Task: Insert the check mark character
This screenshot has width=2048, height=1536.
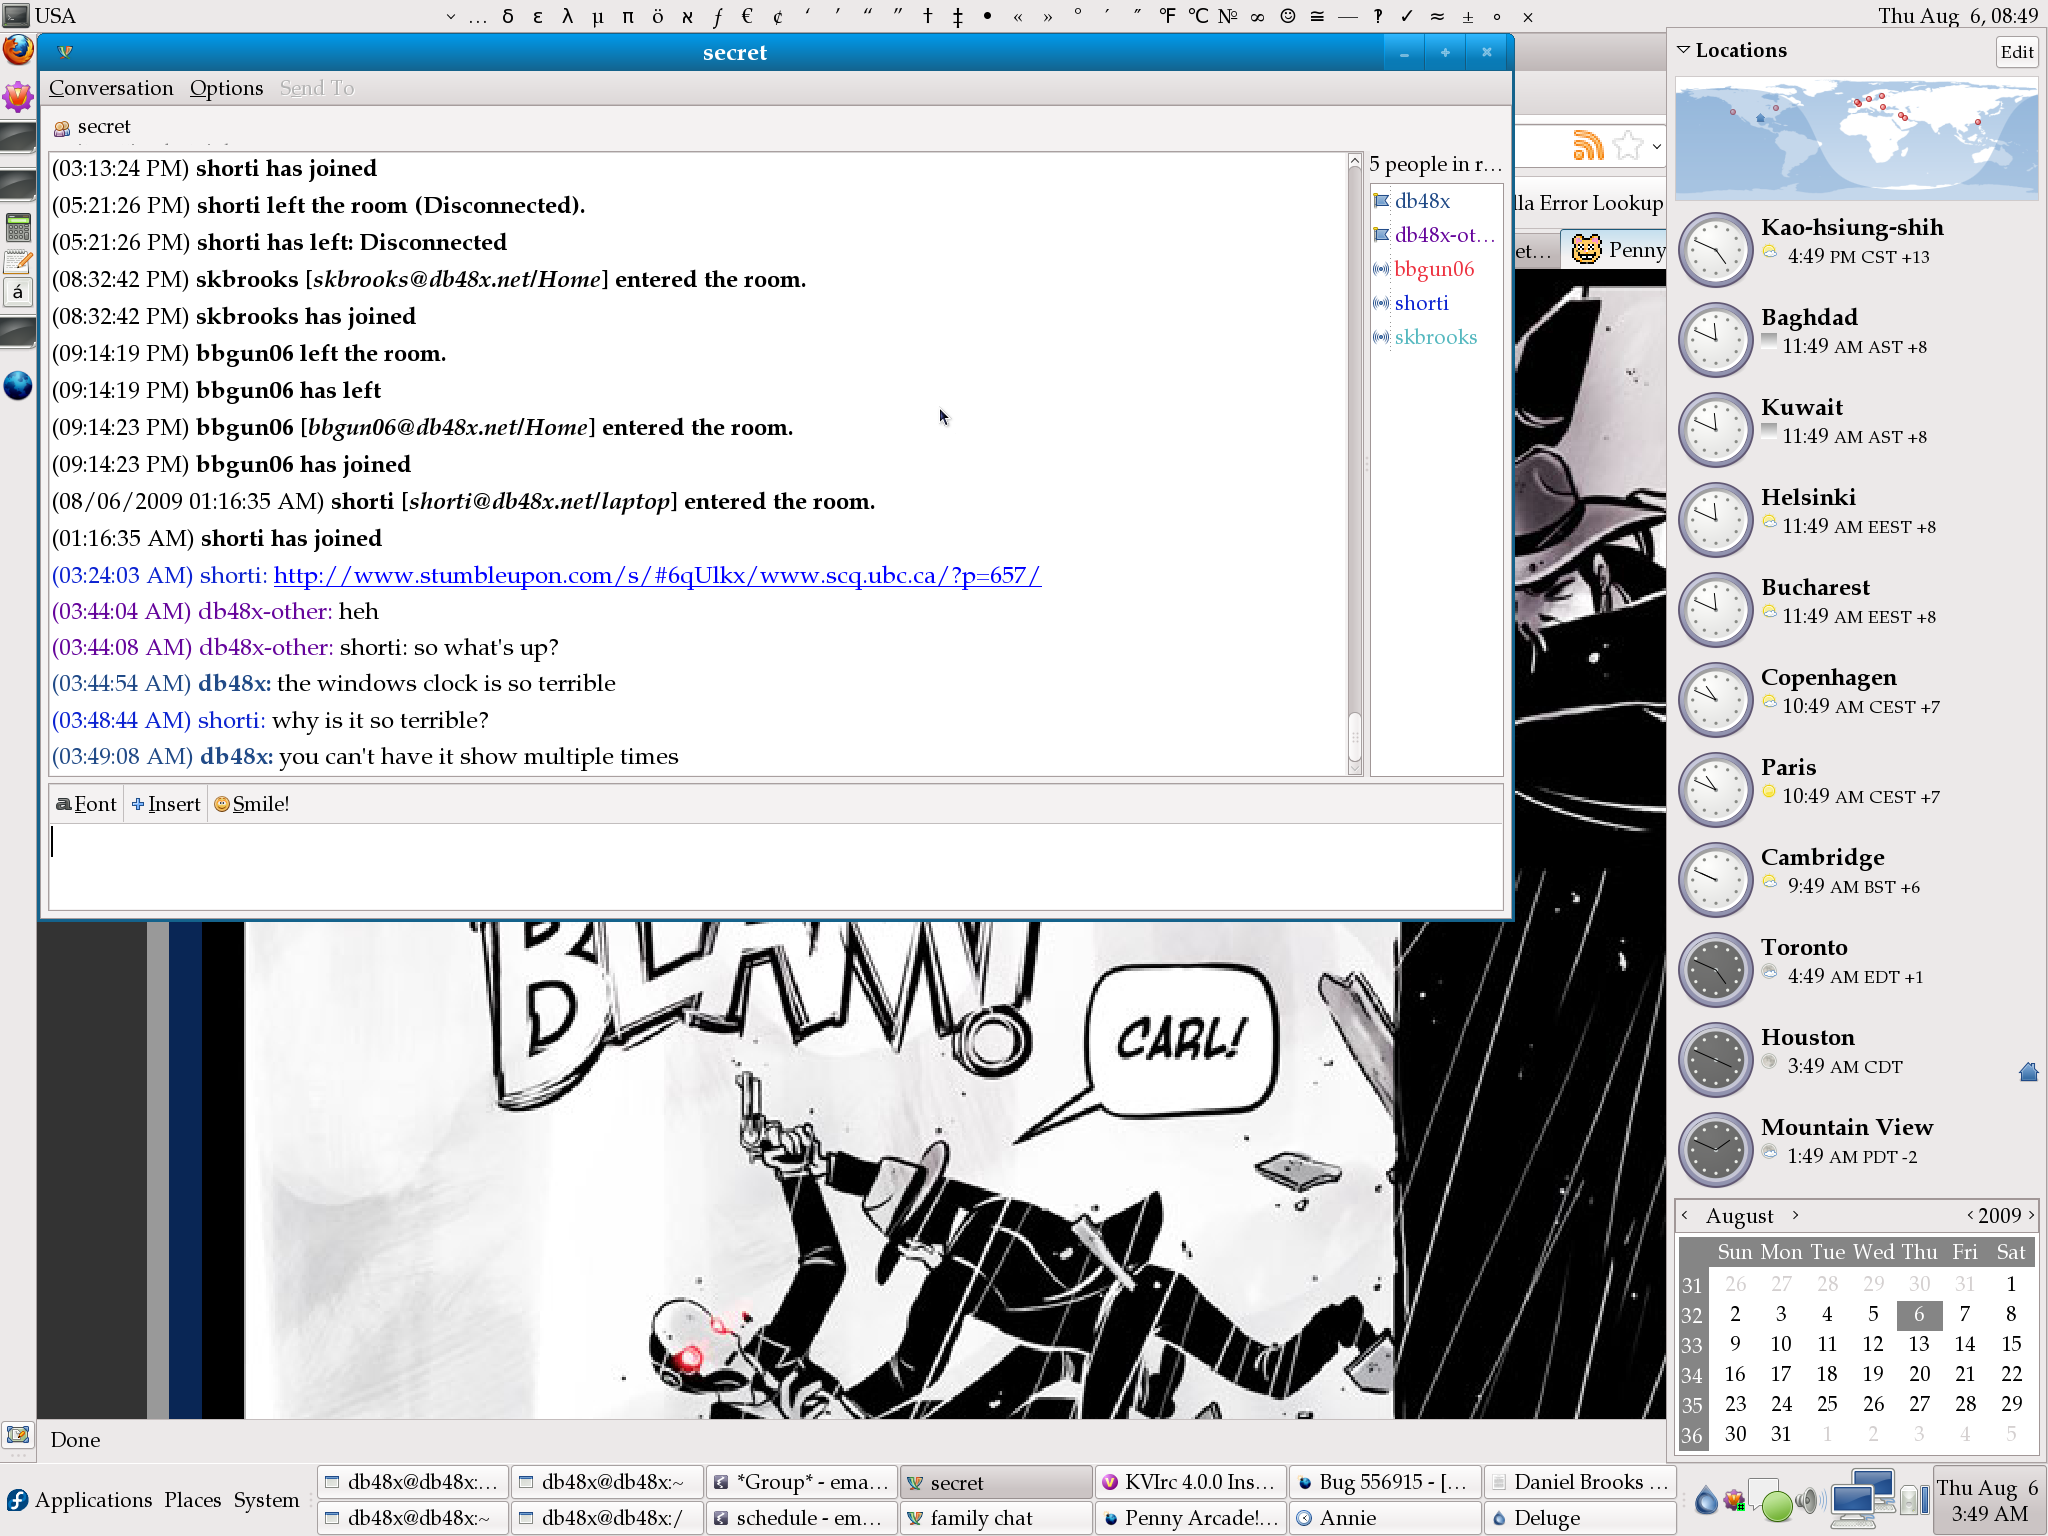Action: click(x=1407, y=16)
